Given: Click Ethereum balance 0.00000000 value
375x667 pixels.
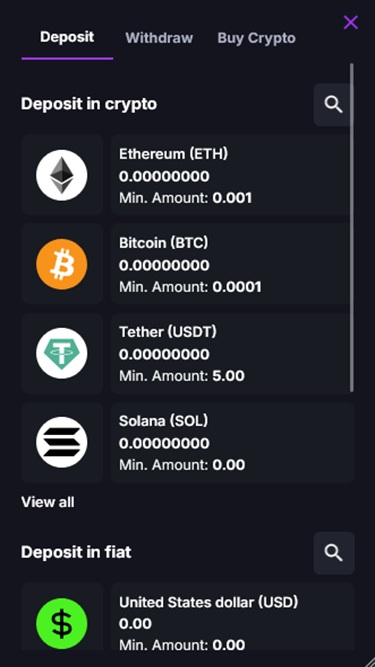Looking at the screenshot, I should (x=164, y=176).
